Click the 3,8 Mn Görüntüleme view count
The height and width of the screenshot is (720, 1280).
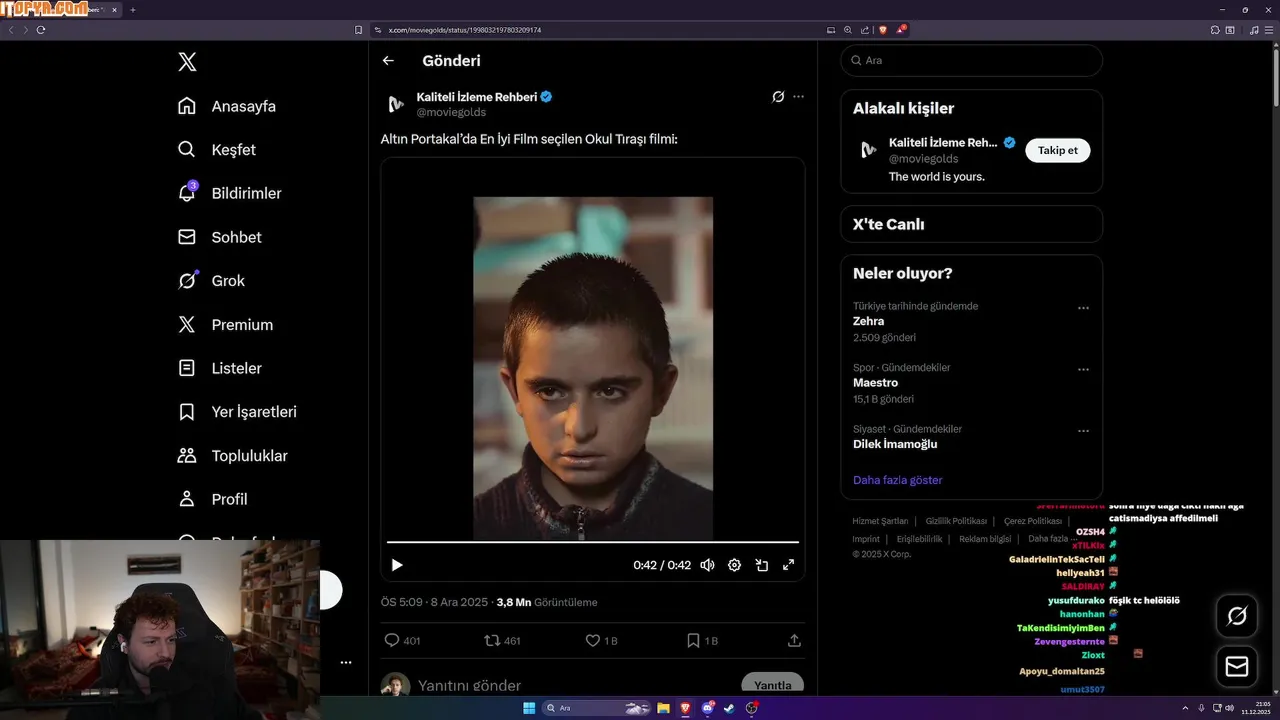[547, 602]
